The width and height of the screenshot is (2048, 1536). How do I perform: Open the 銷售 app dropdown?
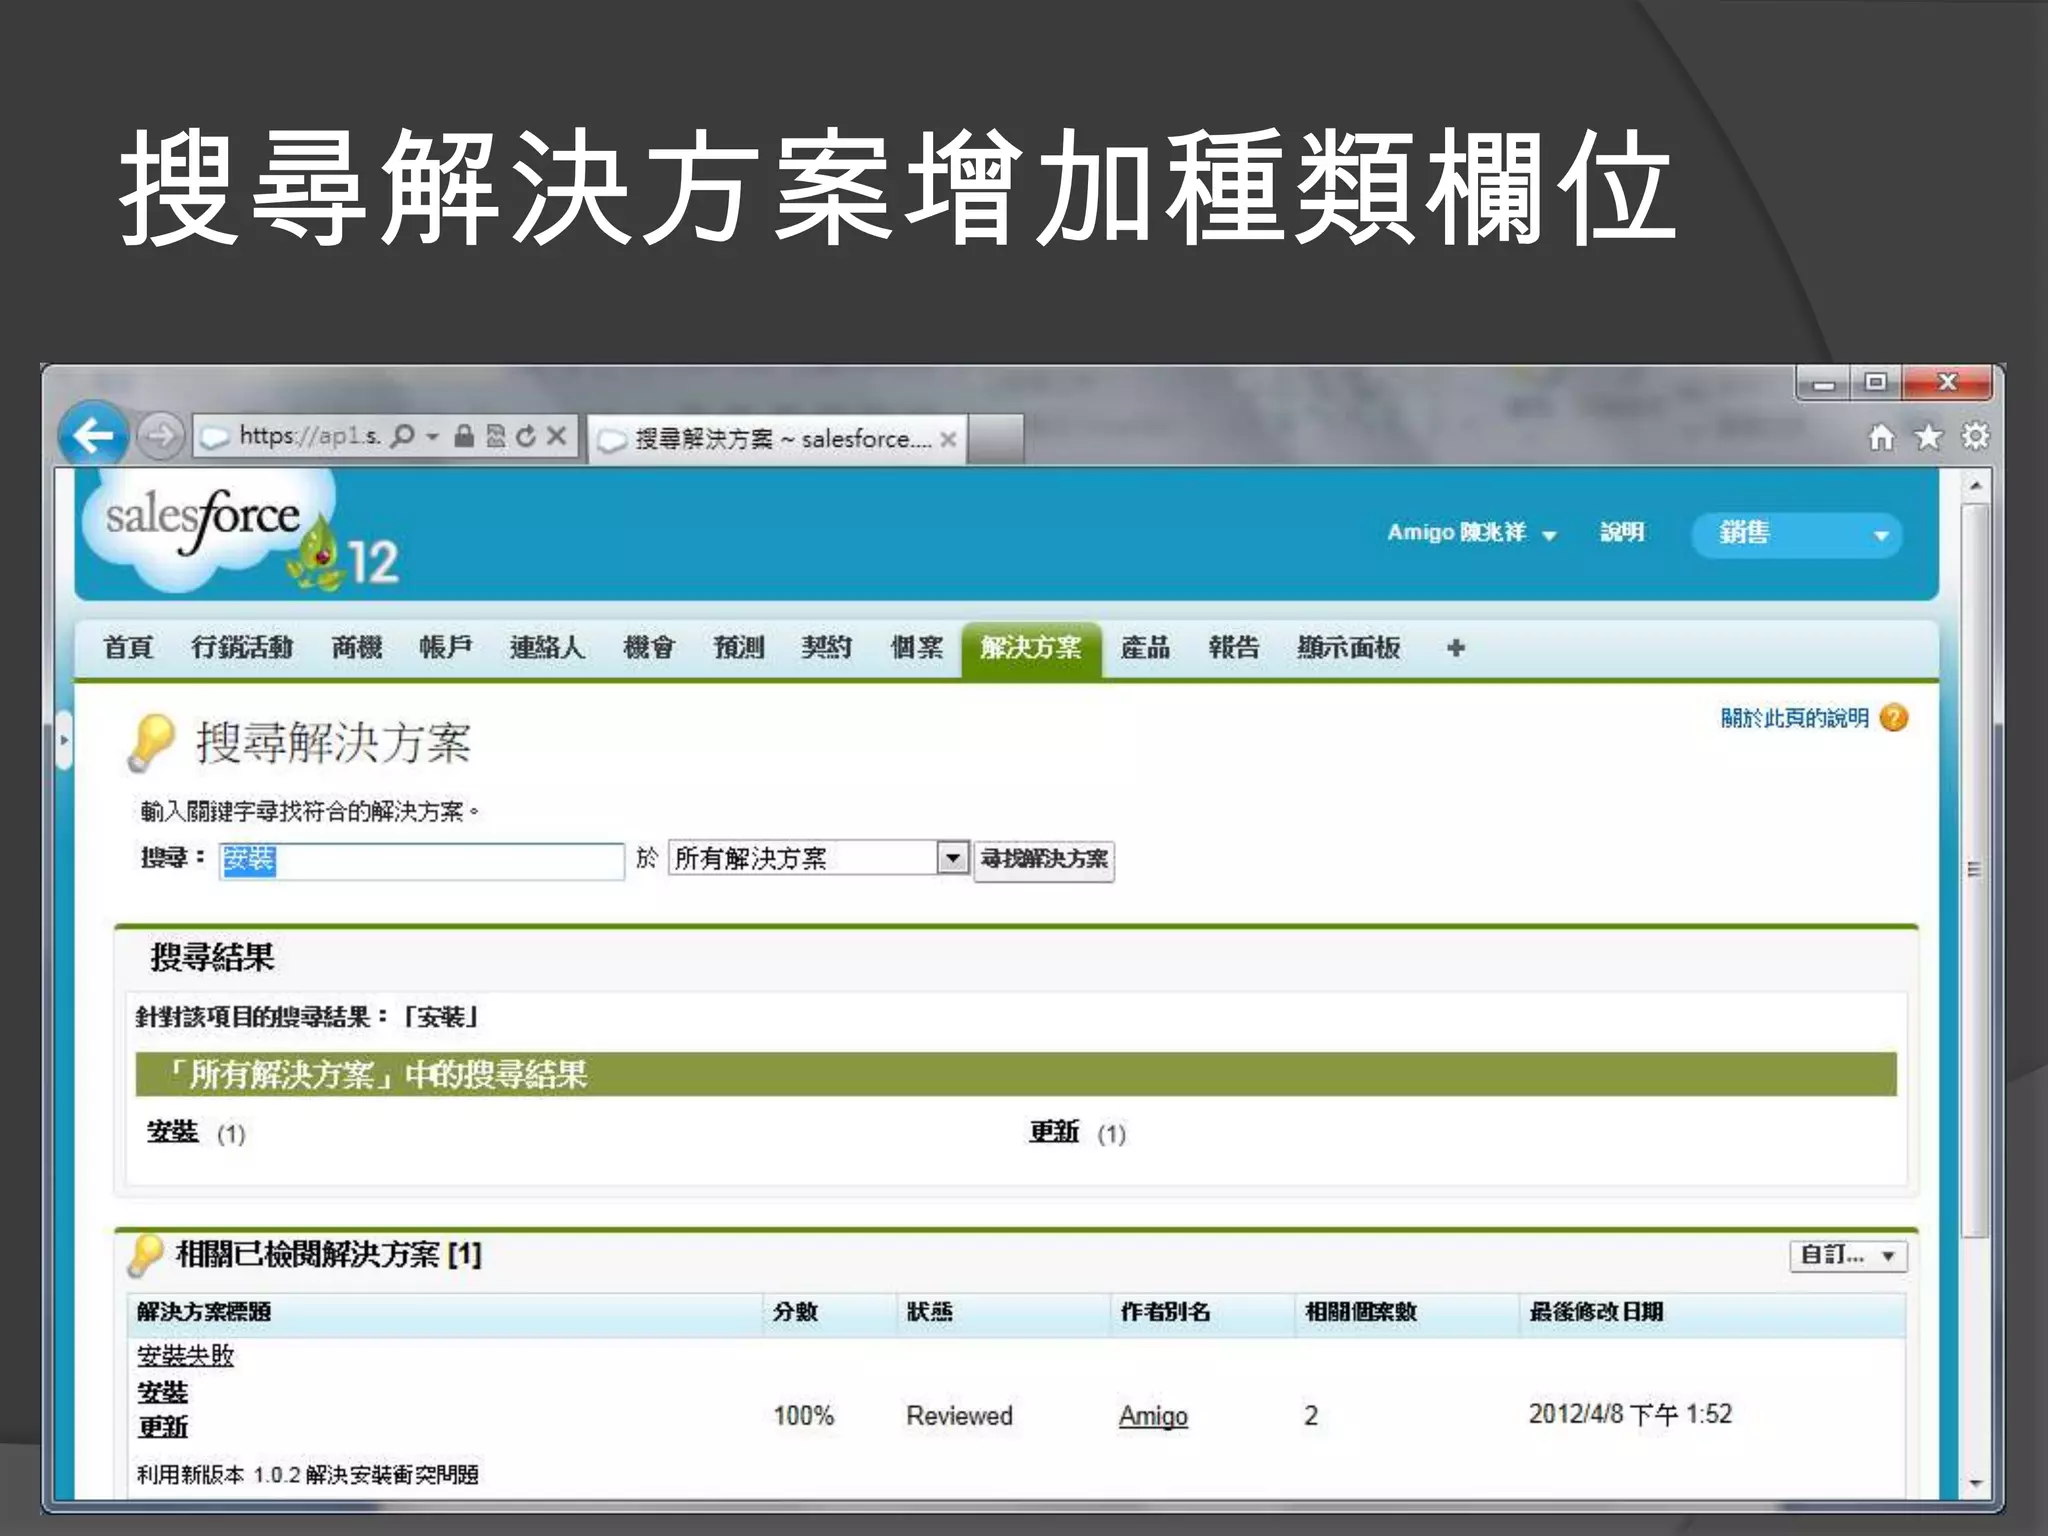[x=1797, y=534]
